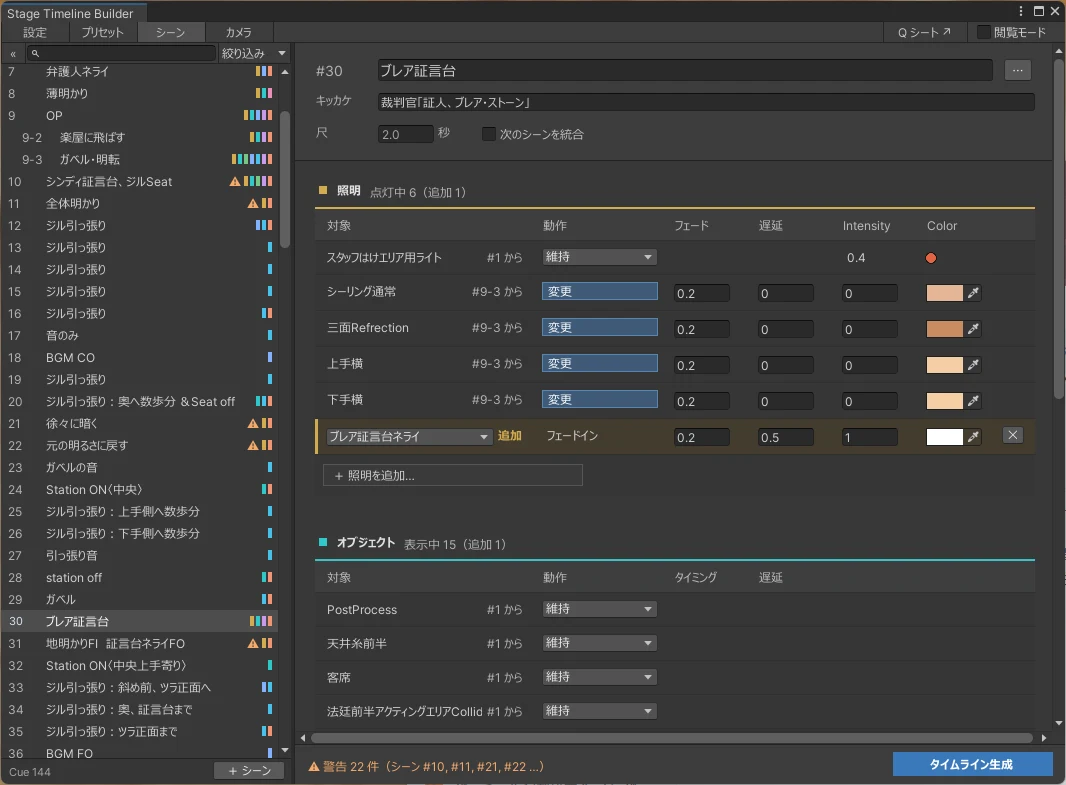Open the Q シート external link button
1066x785 pixels.
pos(925,32)
